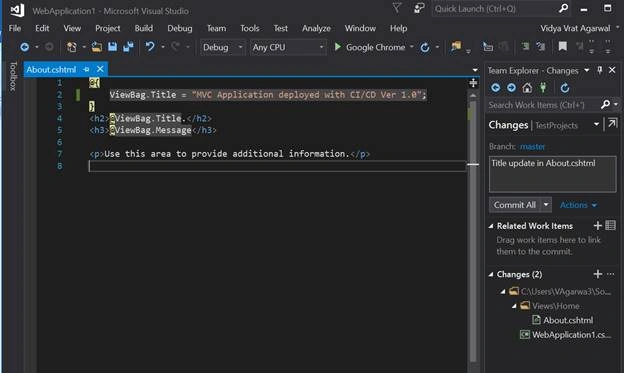
Task: Go forward in Team Explorer
Action: (x=511, y=88)
